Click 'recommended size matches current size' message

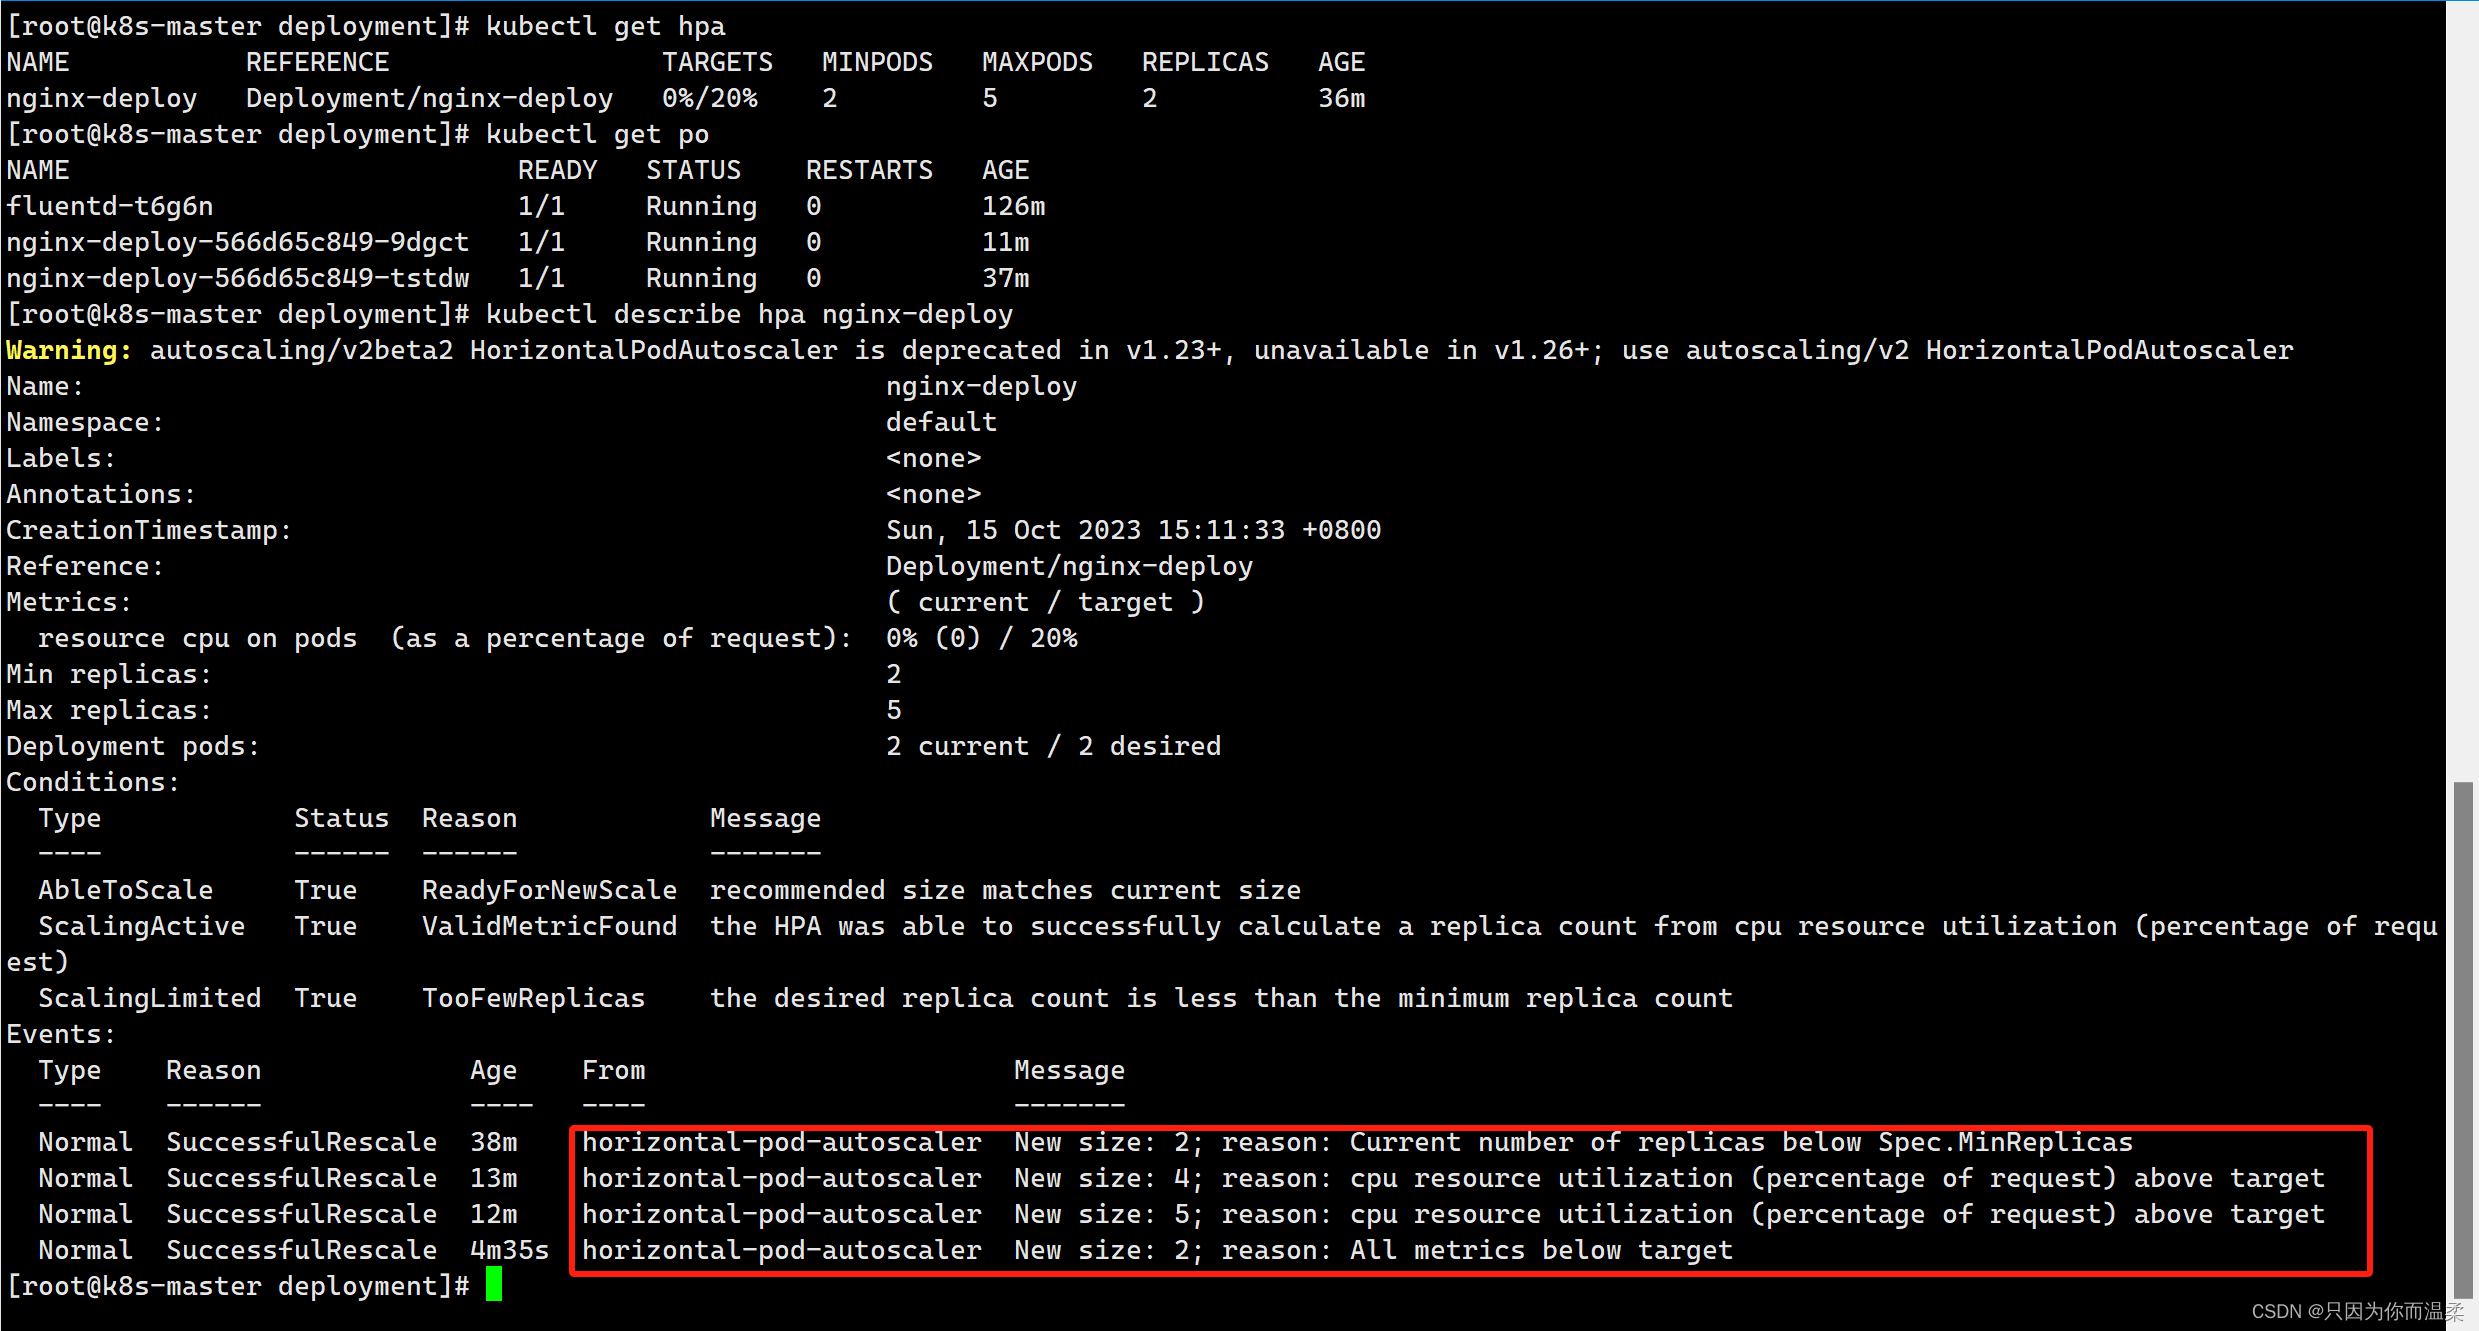[1006, 890]
